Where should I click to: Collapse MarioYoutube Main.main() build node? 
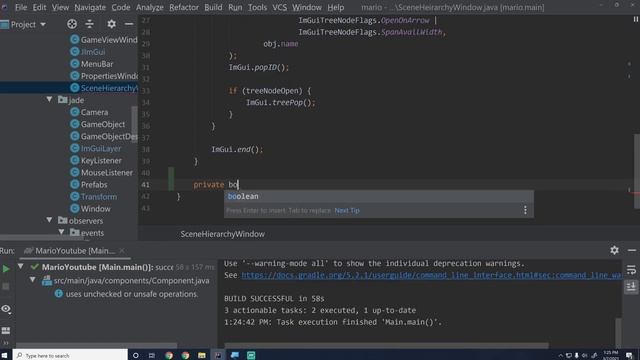click(x=20, y=267)
